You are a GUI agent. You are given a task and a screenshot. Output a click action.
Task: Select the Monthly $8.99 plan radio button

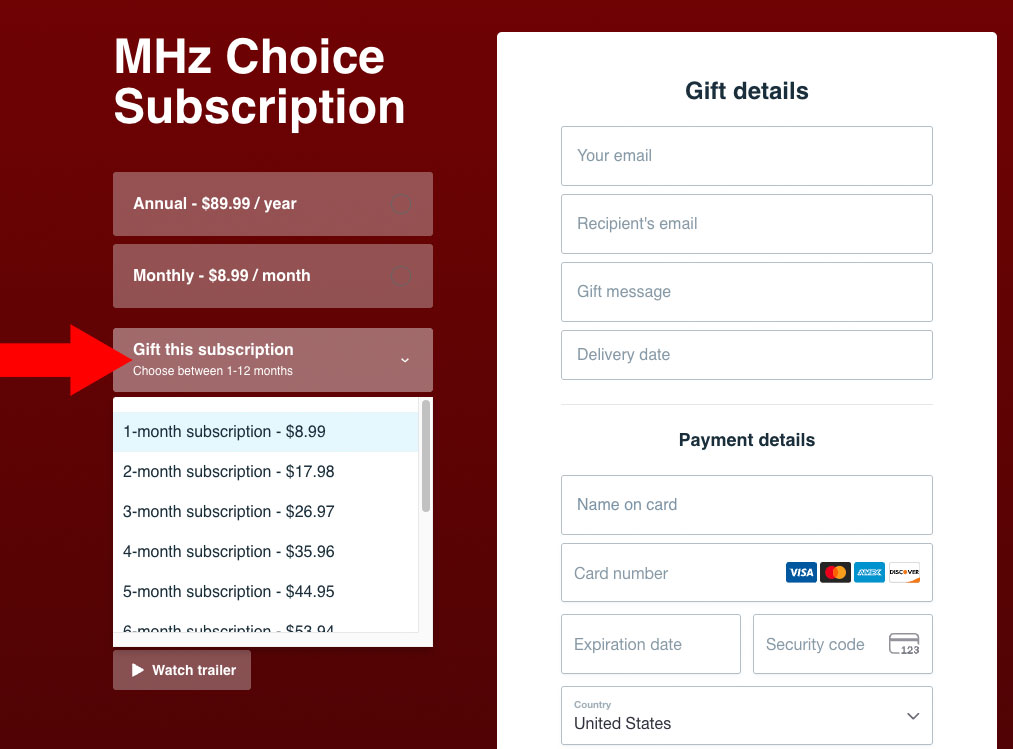coord(401,276)
